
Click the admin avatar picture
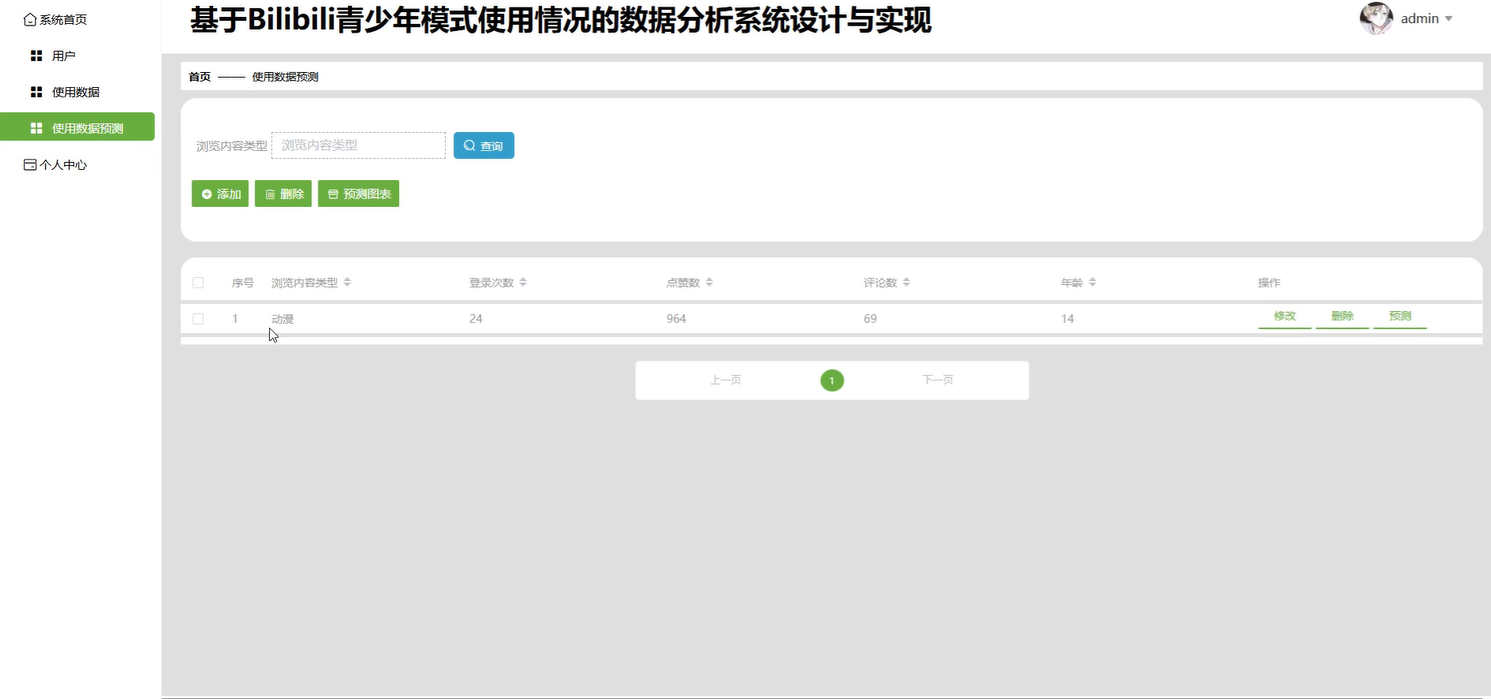pyautogui.click(x=1376, y=18)
